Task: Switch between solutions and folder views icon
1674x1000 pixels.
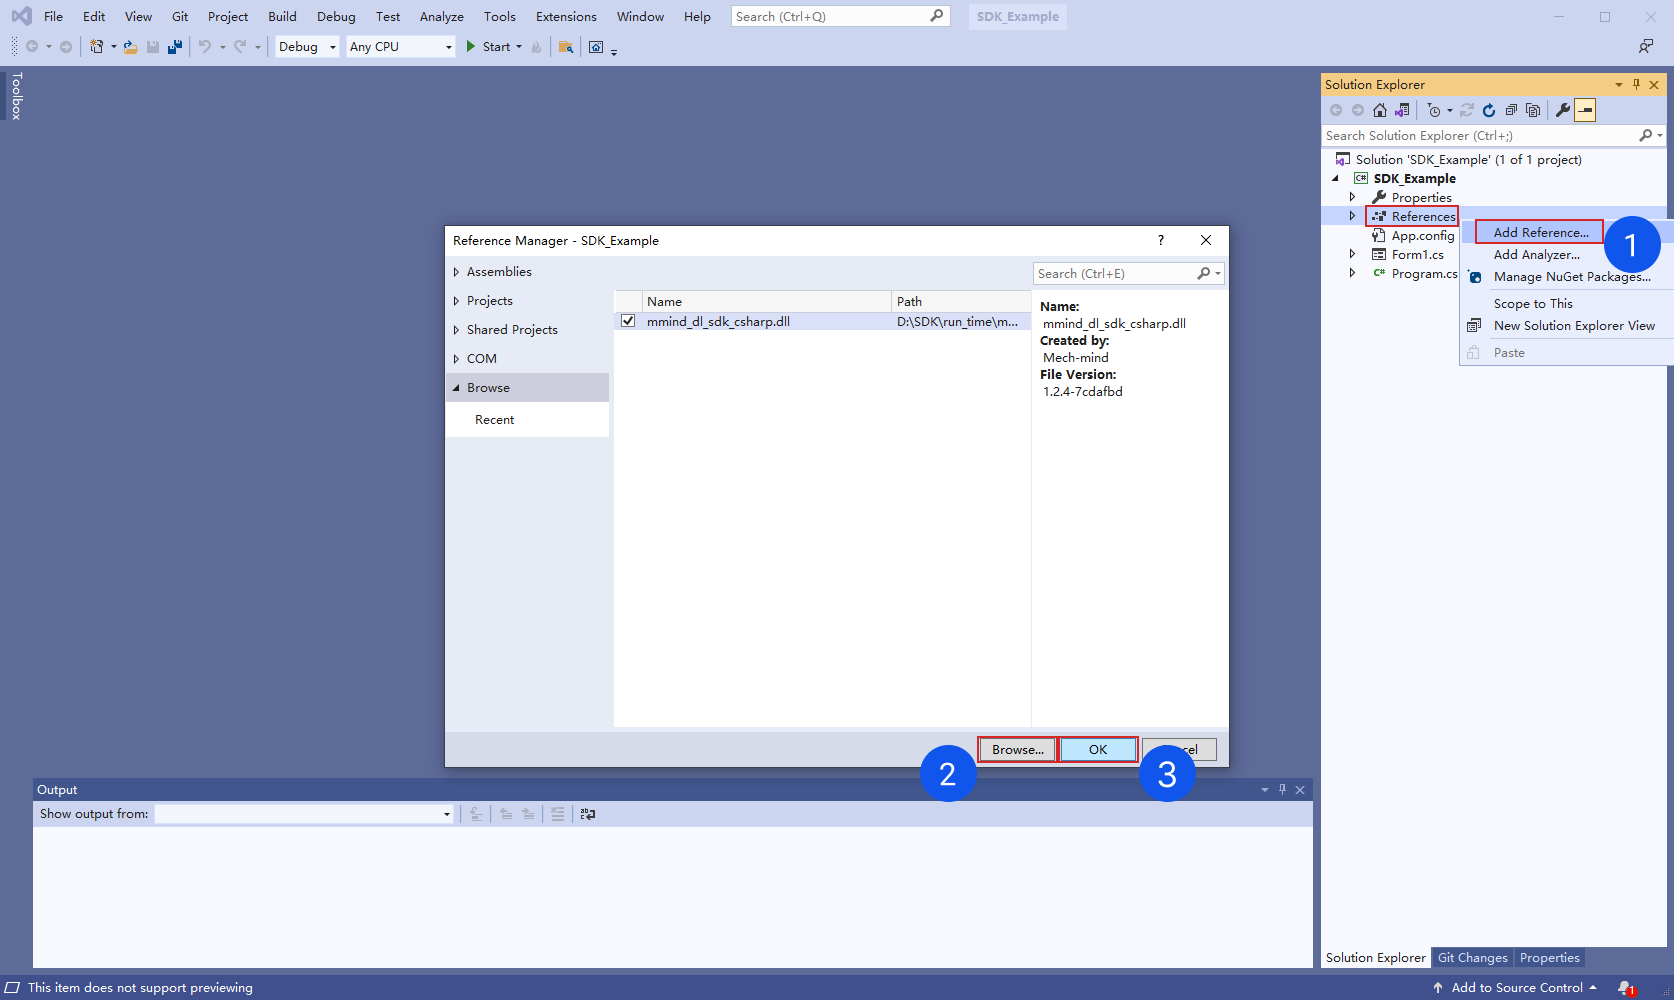Action: click(x=1402, y=110)
